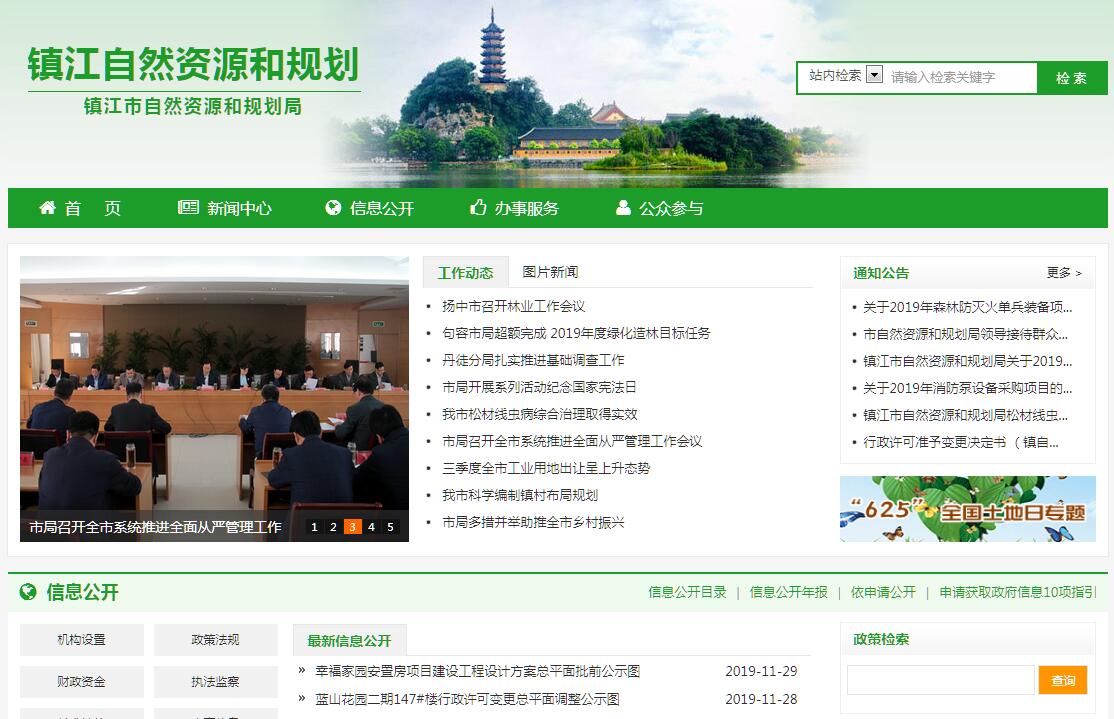Viewport: 1114px width, 719px height.
Task: Open the 站内检索 dropdown arrow
Action: [875, 74]
